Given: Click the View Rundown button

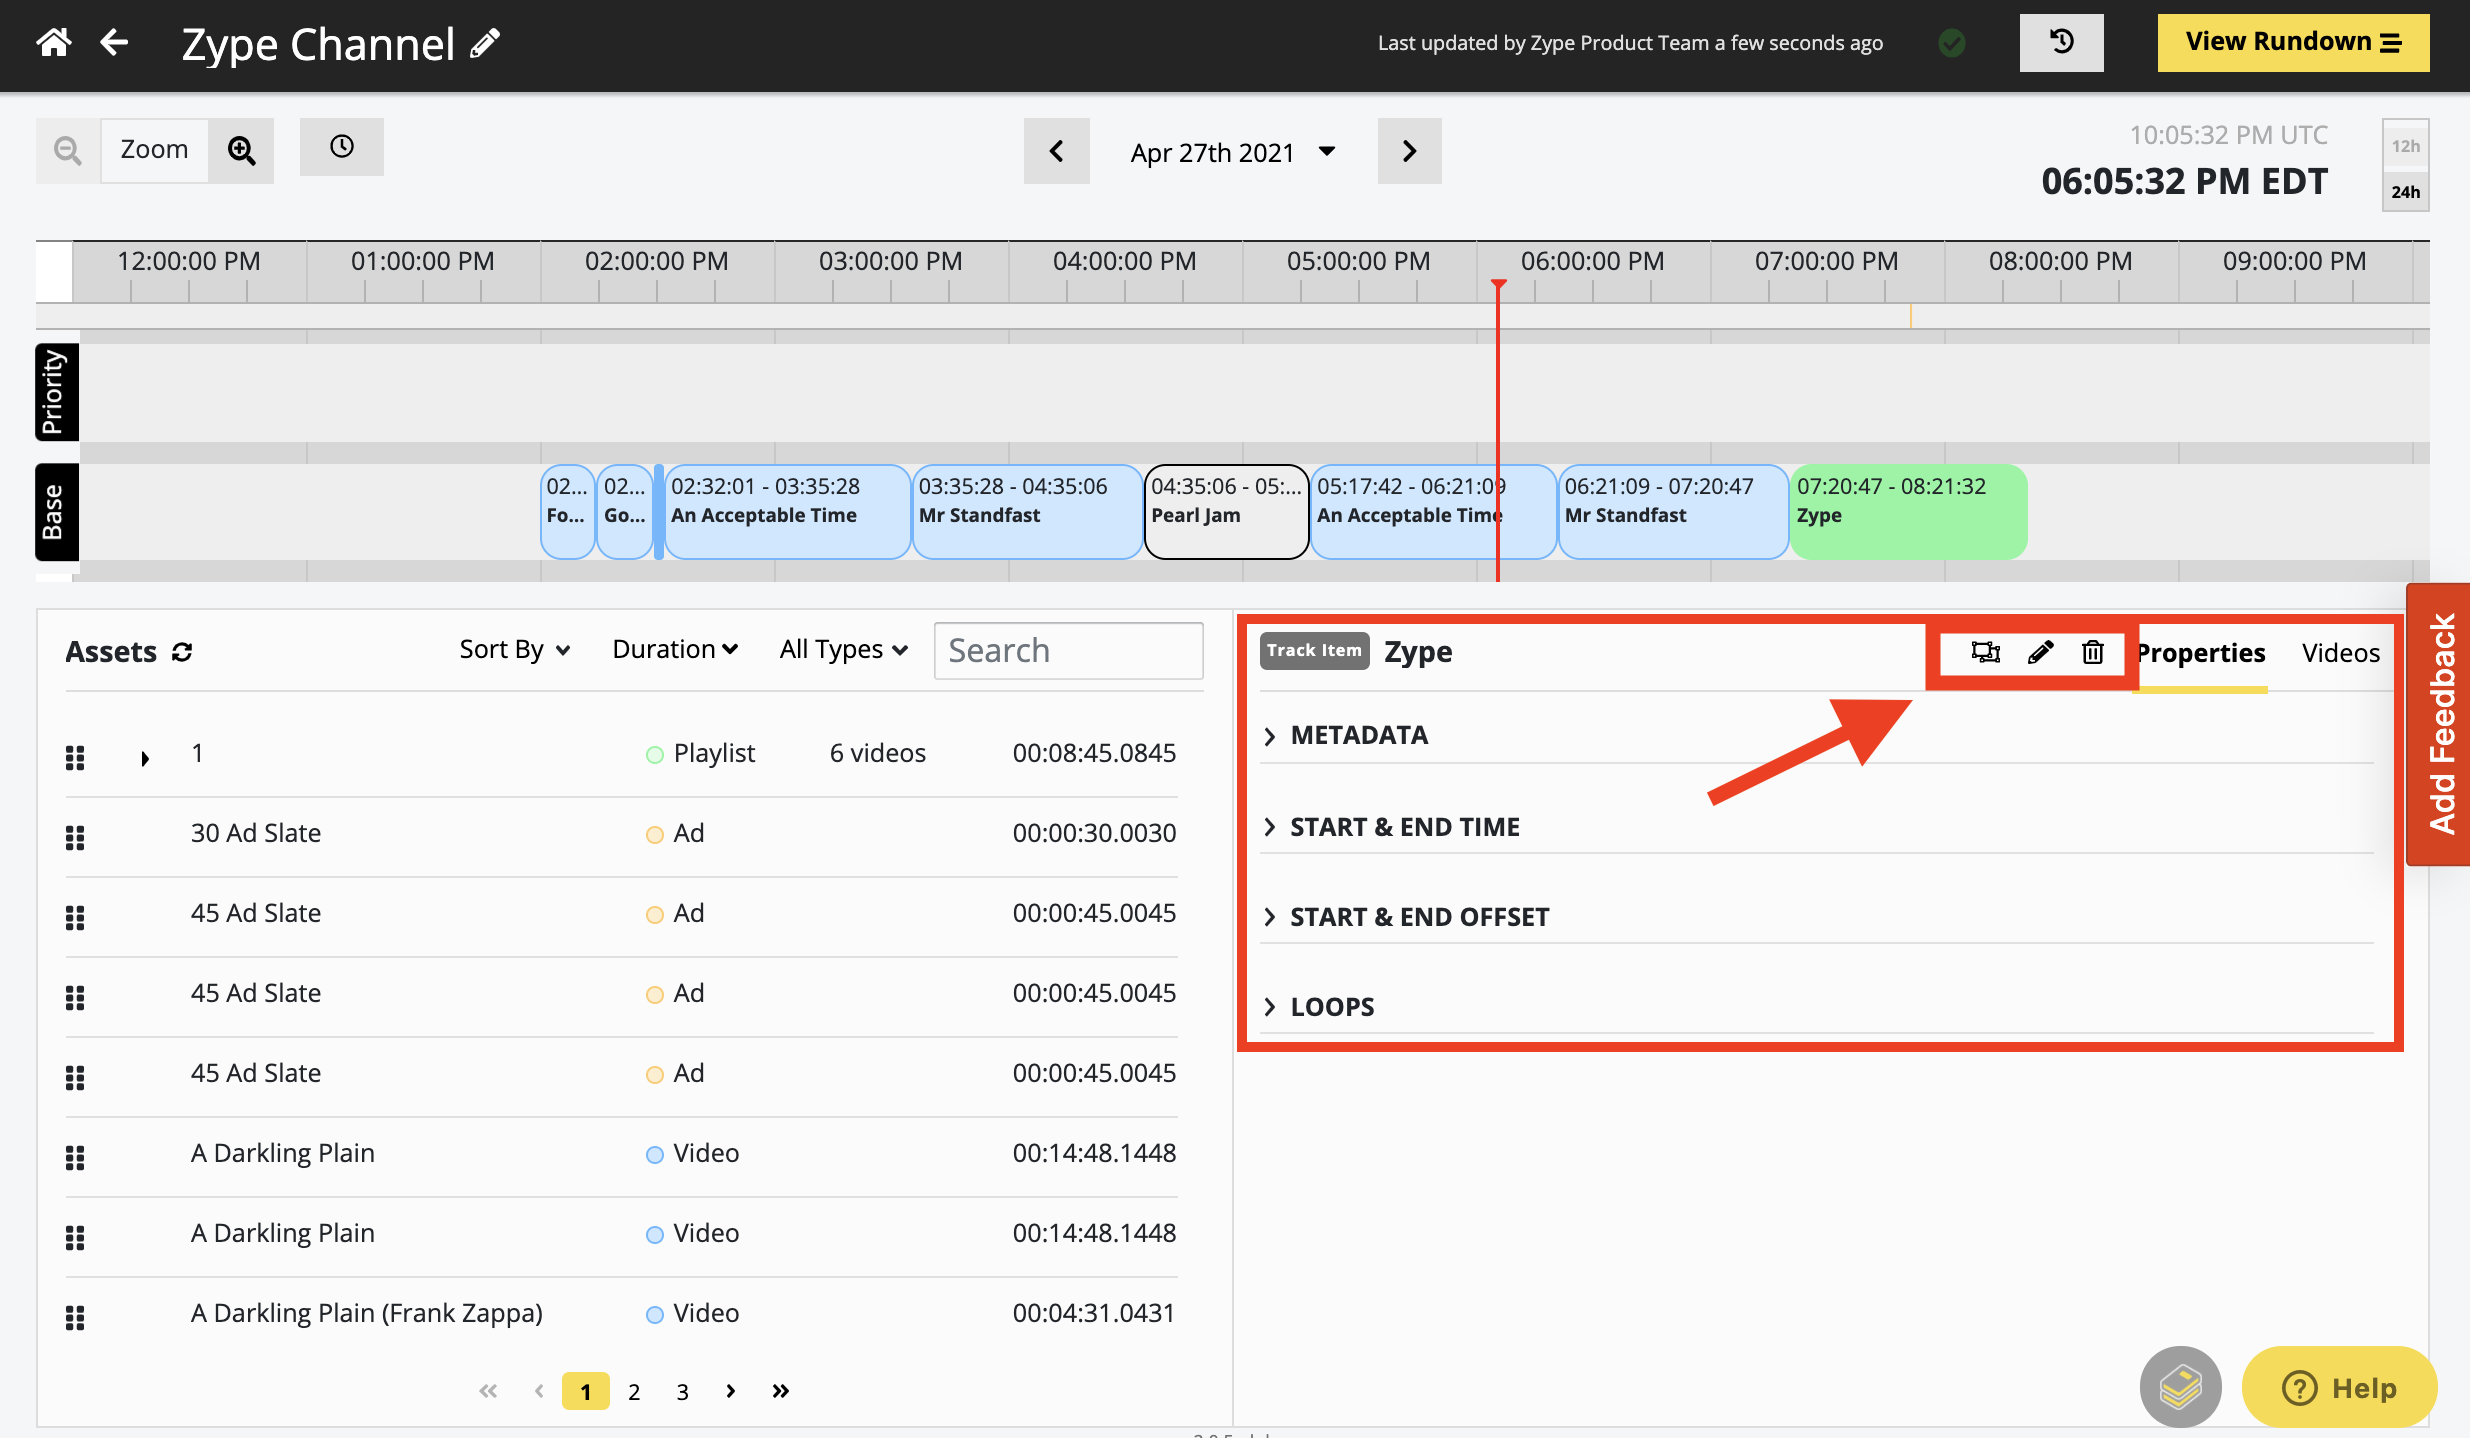Looking at the screenshot, I should [2292, 42].
